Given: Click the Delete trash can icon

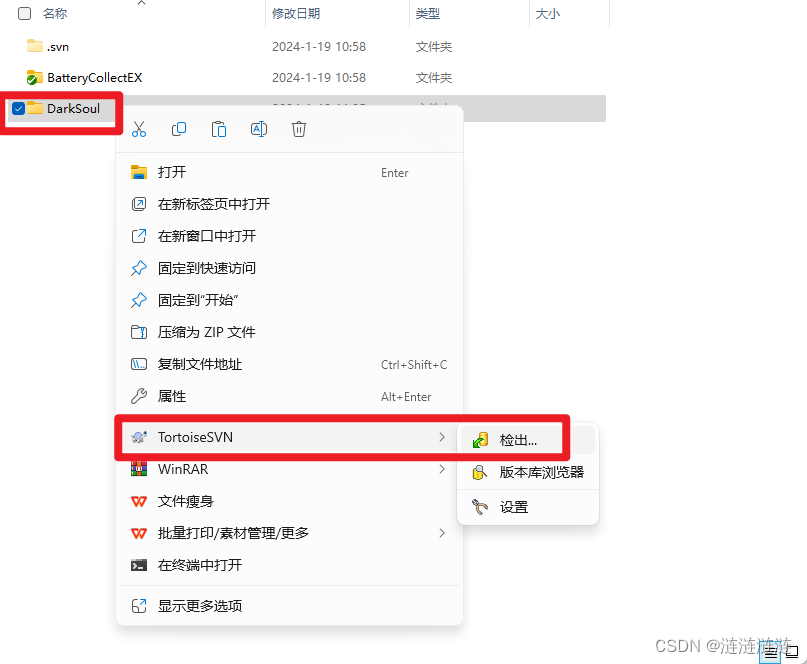Looking at the screenshot, I should tap(299, 129).
